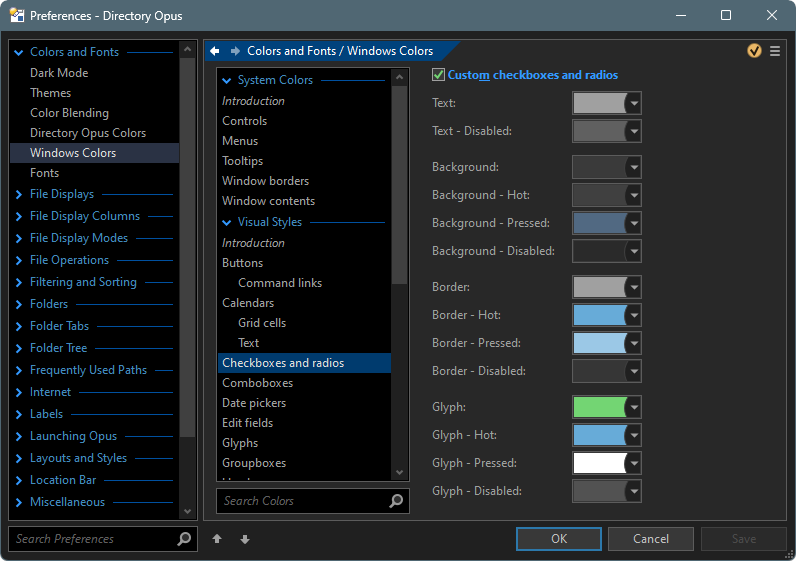
Task: Expand the Folder Tabs category
Action: (x=19, y=326)
